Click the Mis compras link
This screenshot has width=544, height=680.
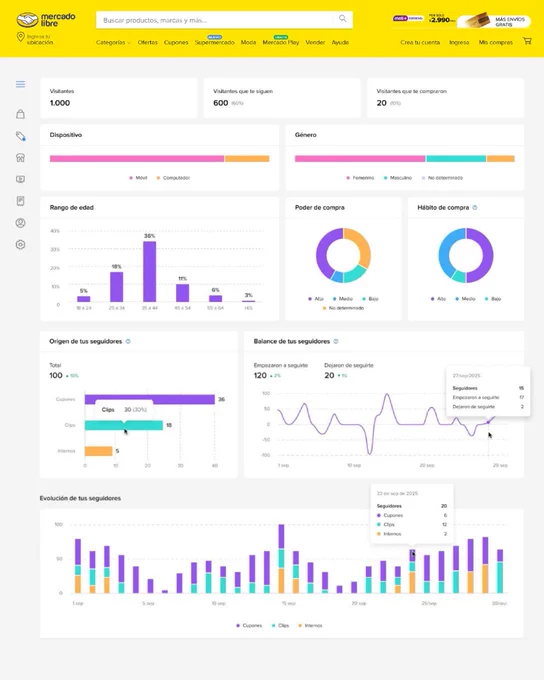[495, 42]
